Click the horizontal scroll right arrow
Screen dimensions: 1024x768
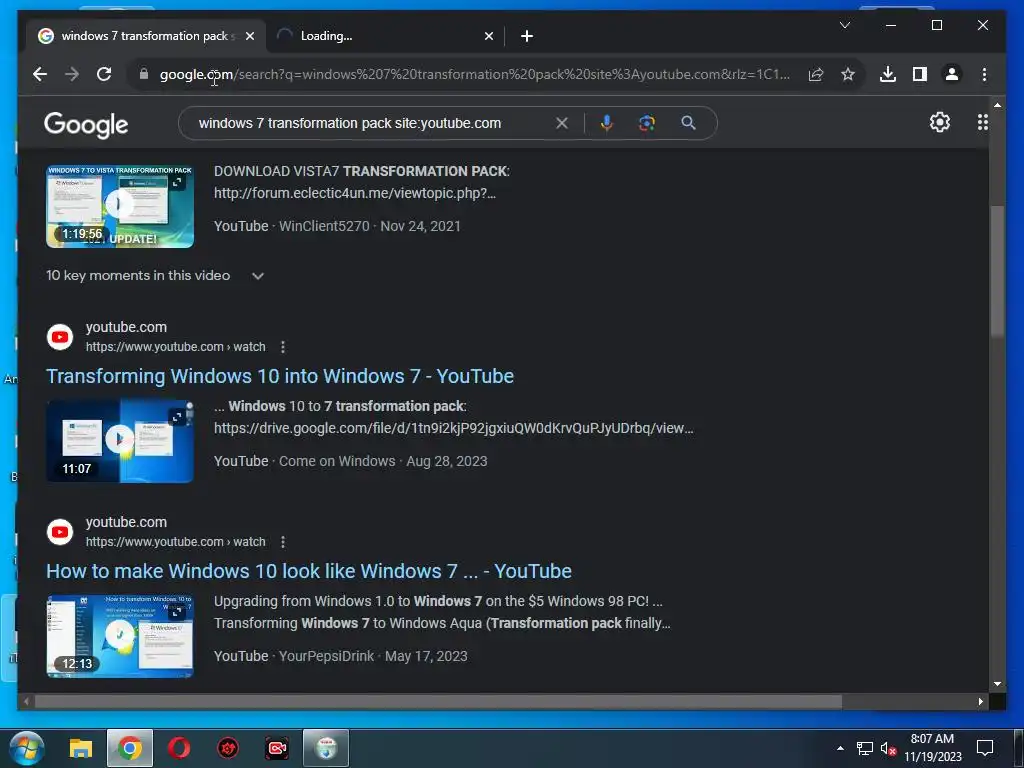980,701
